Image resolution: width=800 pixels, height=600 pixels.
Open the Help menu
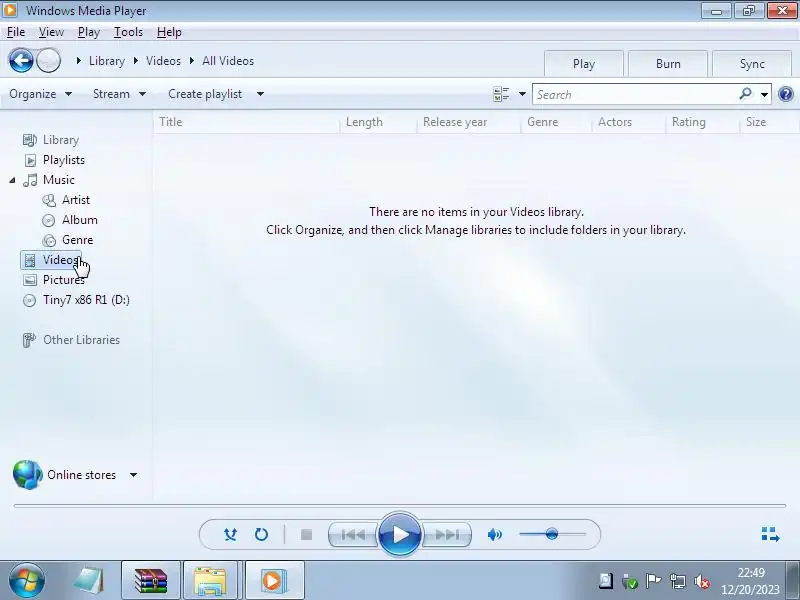pos(169,32)
